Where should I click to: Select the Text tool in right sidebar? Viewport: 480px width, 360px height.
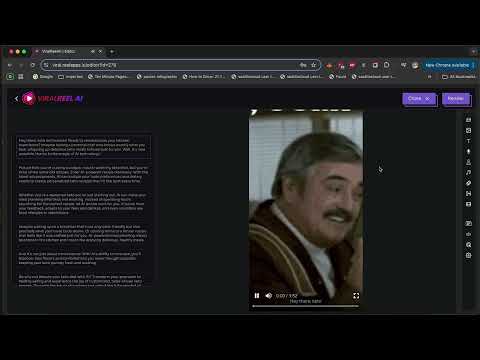[468, 141]
